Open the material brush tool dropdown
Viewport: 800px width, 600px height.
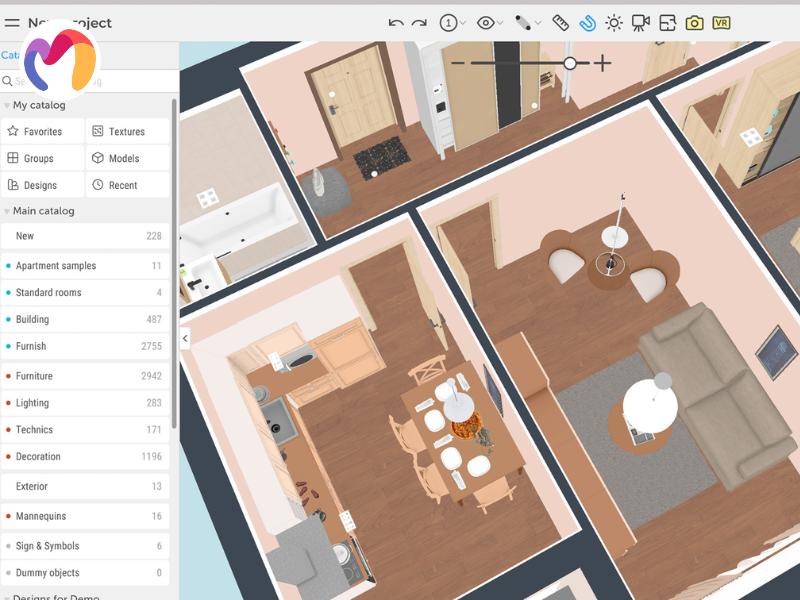(x=527, y=22)
